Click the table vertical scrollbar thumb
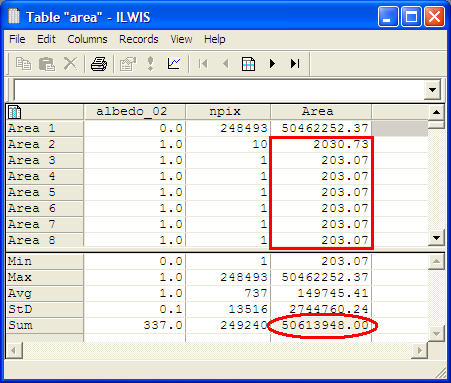Viewport: 451px width, 383px height. click(436, 125)
